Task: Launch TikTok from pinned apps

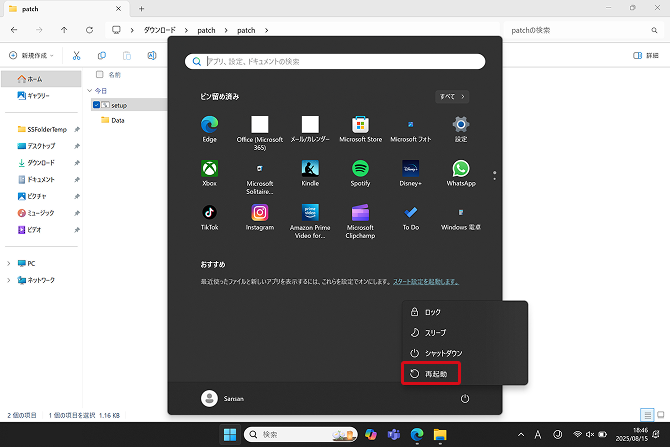Action: point(209,217)
